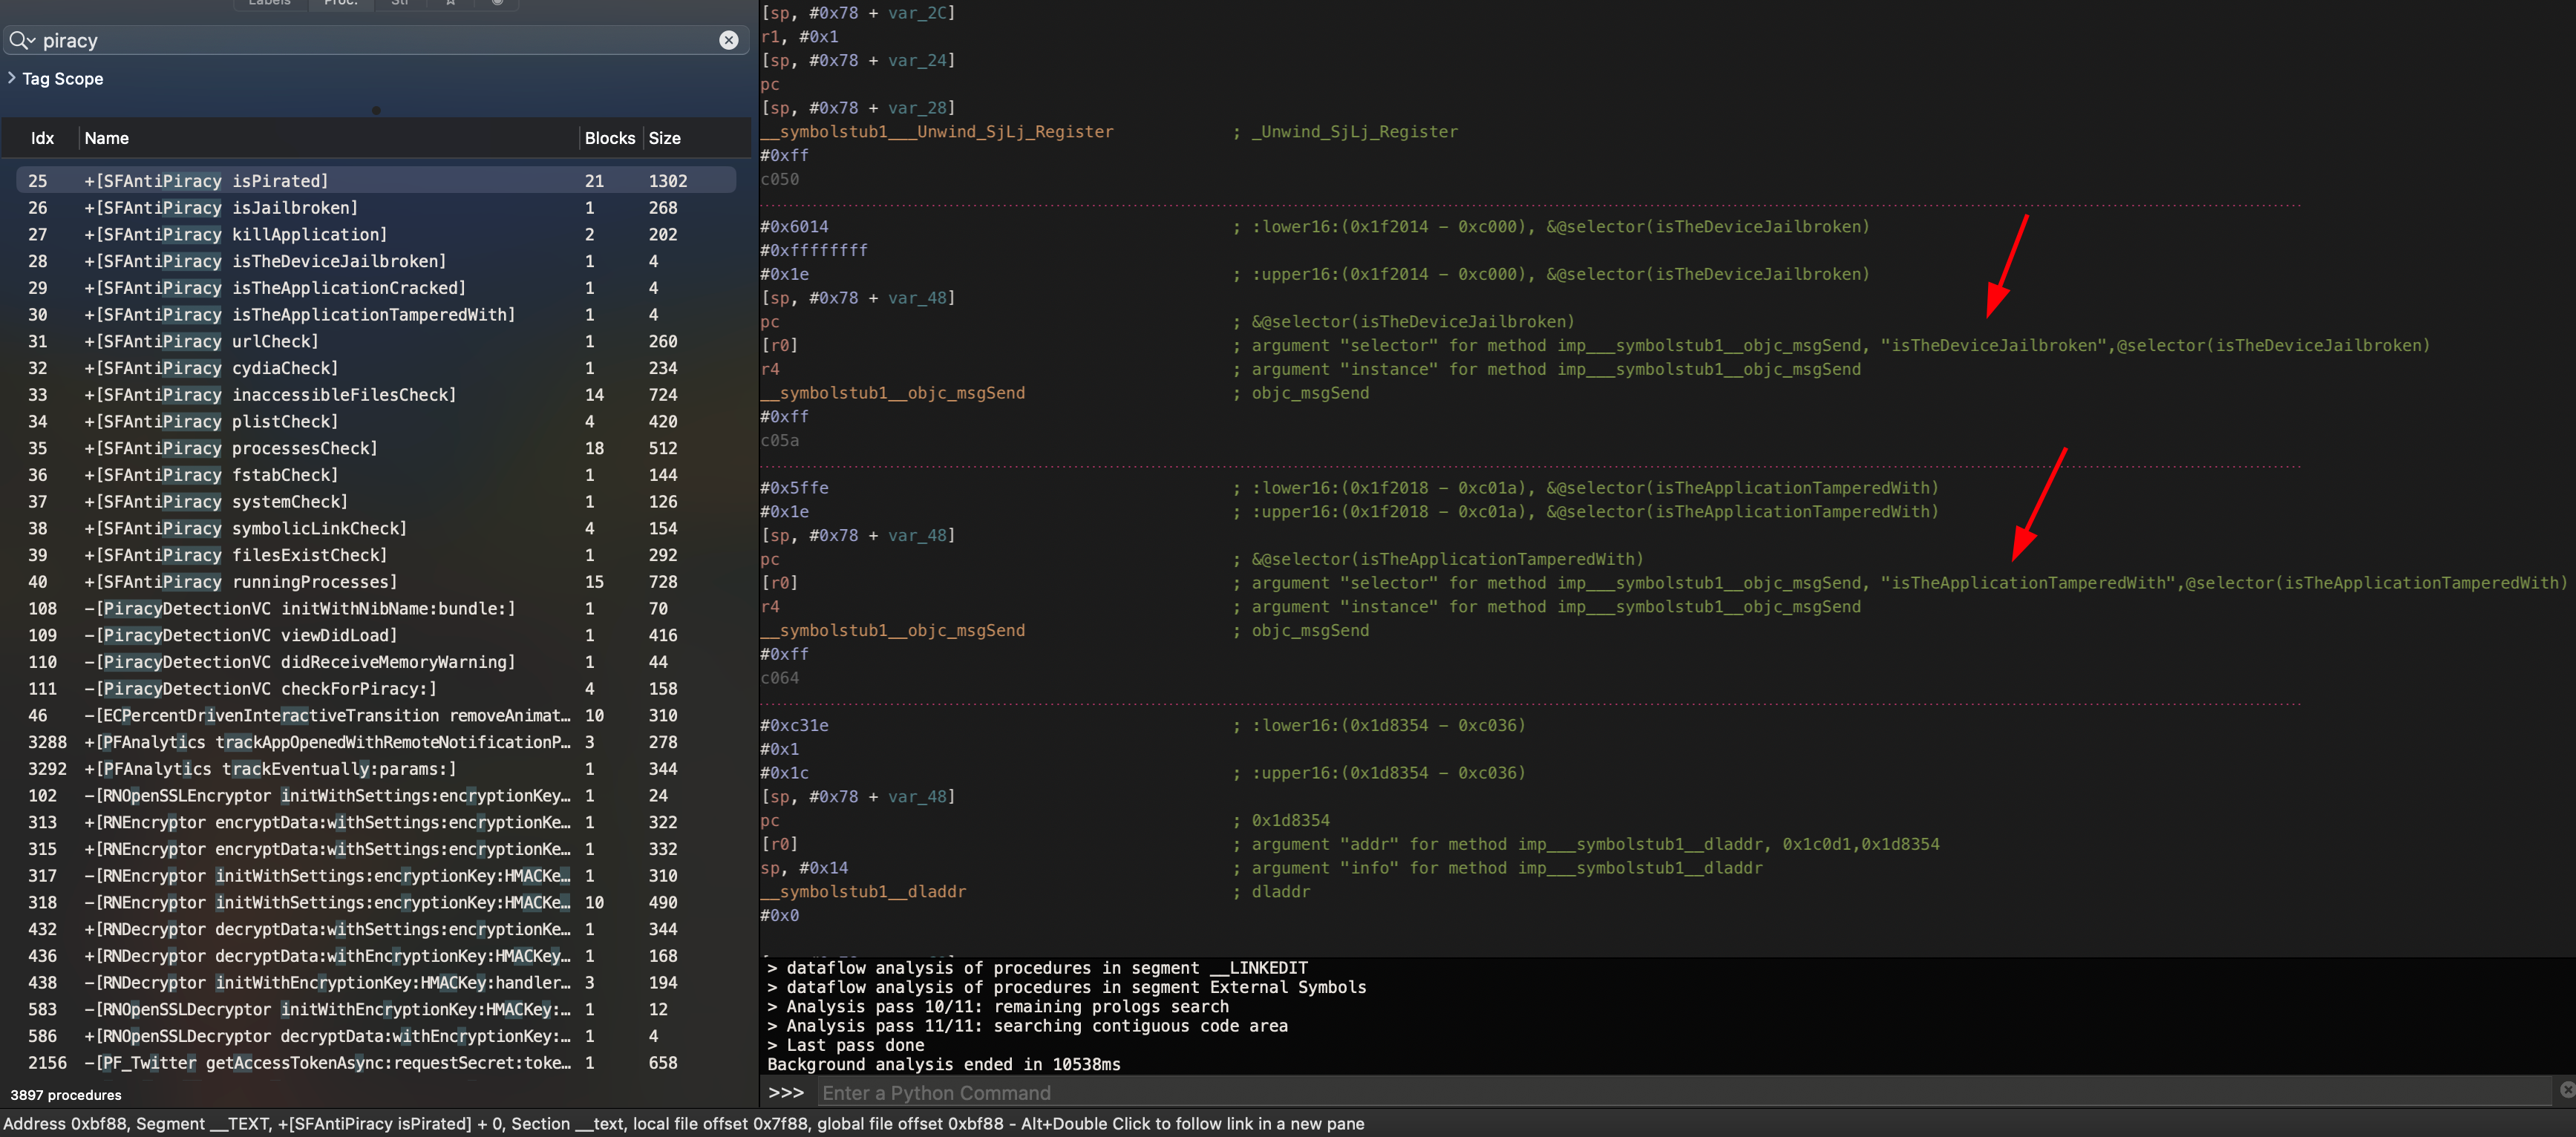Click Blocks value 21 of isPirated
The width and height of the screenshot is (2576, 1137).
point(594,181)
